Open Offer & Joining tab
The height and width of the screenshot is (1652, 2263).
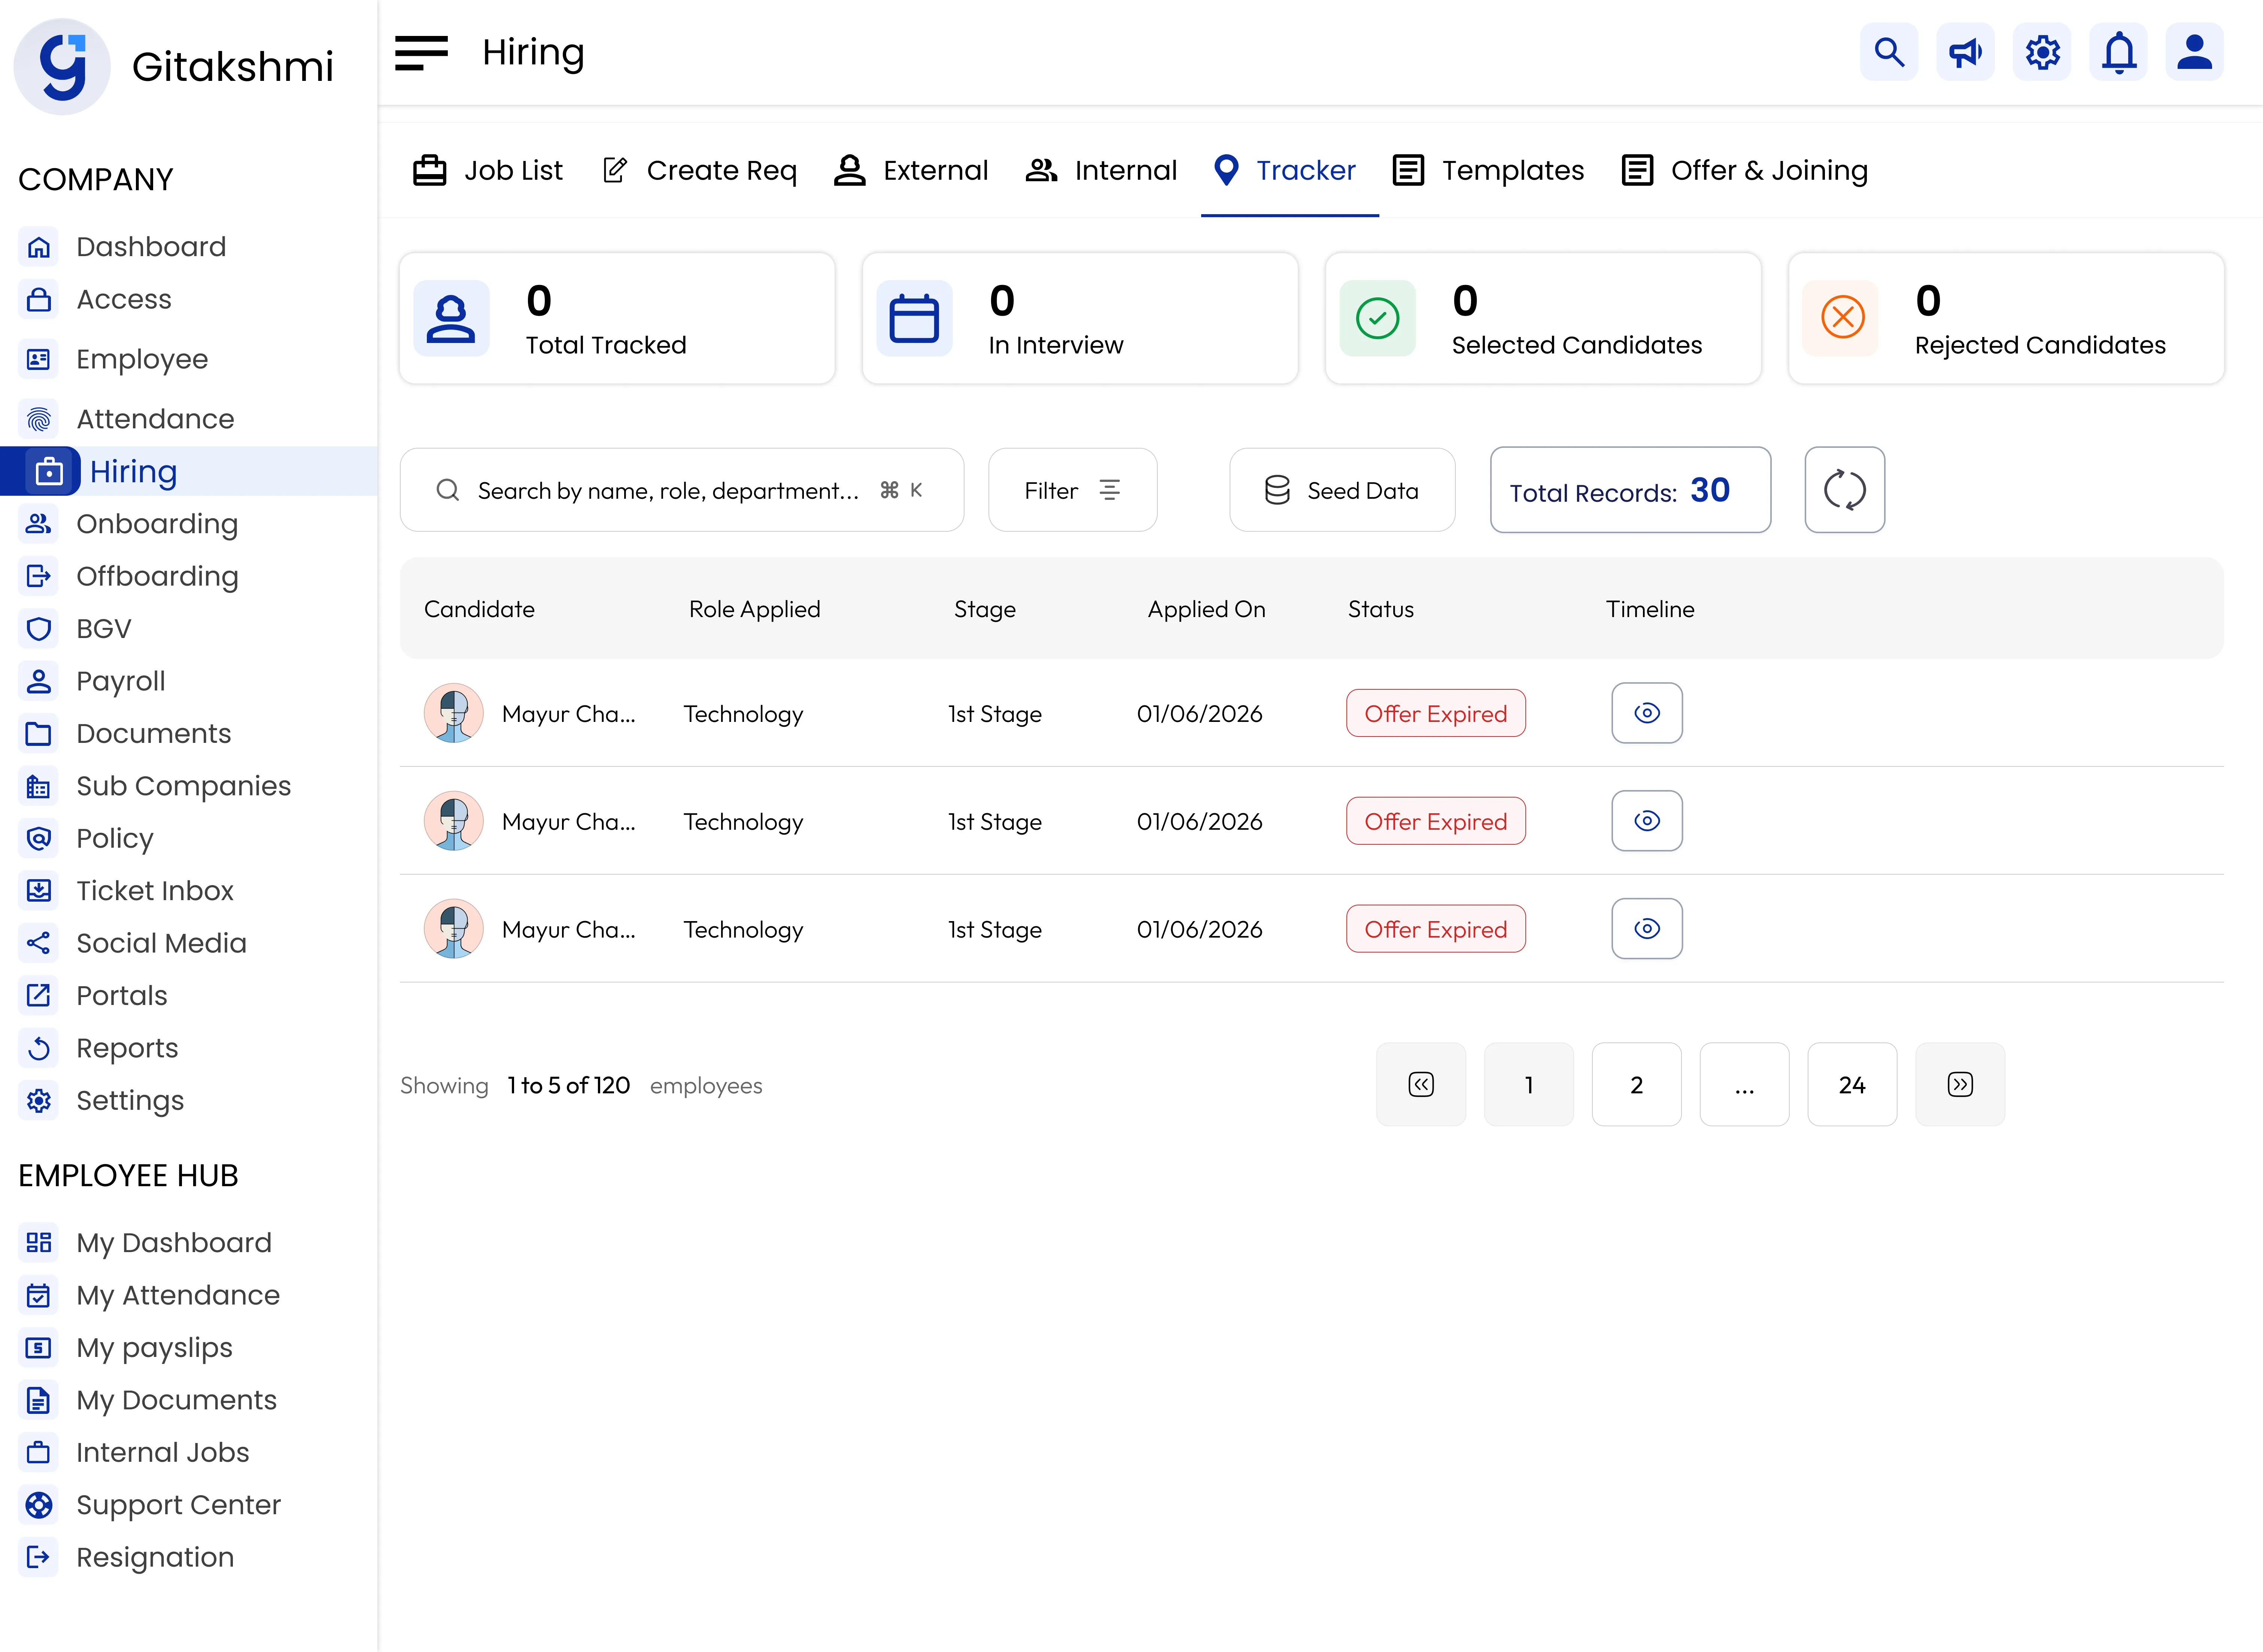click(1745, 170)
